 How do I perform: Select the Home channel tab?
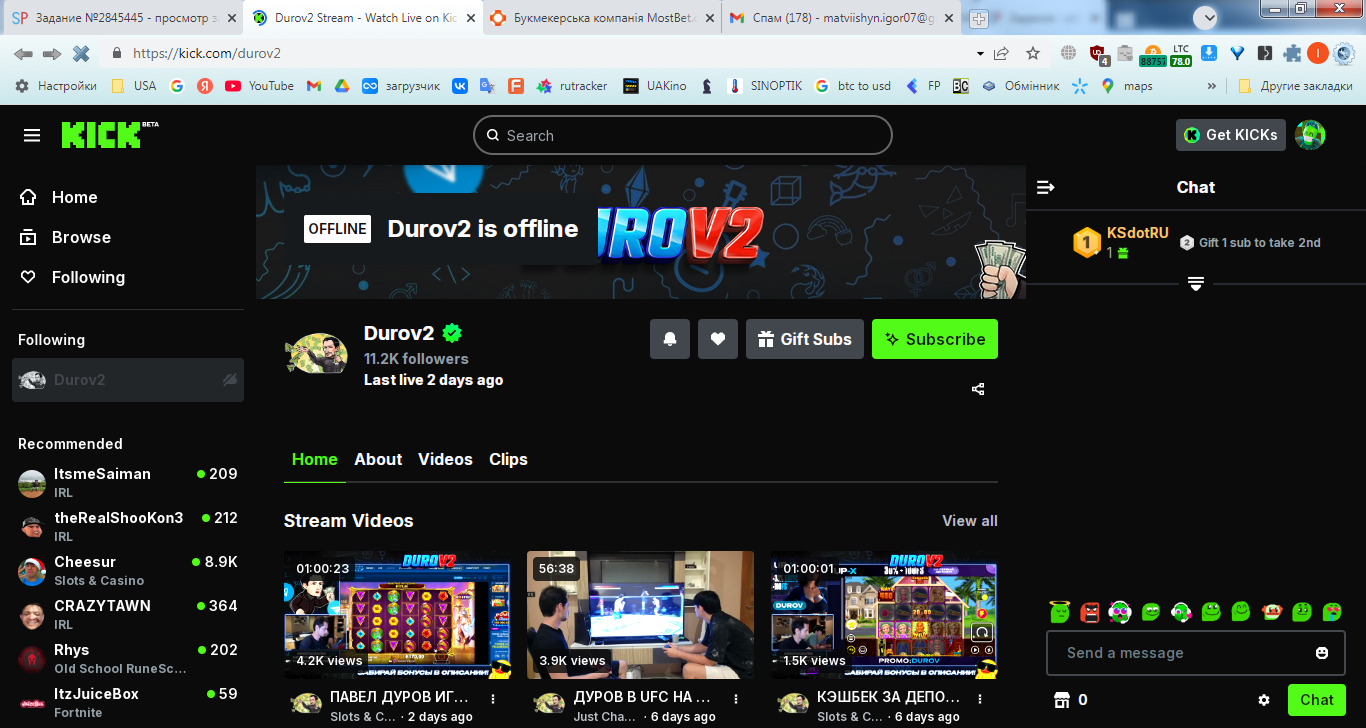(314, 459)
